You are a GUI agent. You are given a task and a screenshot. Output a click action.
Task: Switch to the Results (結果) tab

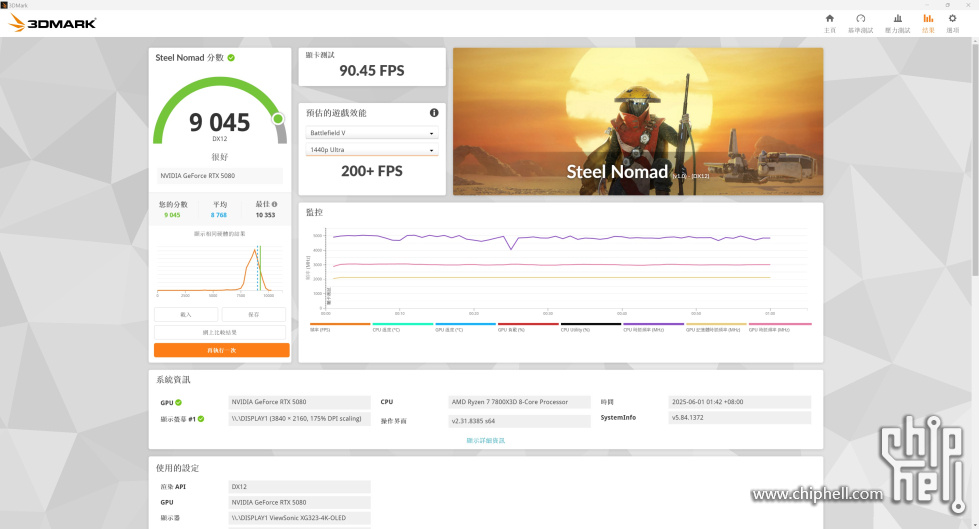[x=928, y=23]
